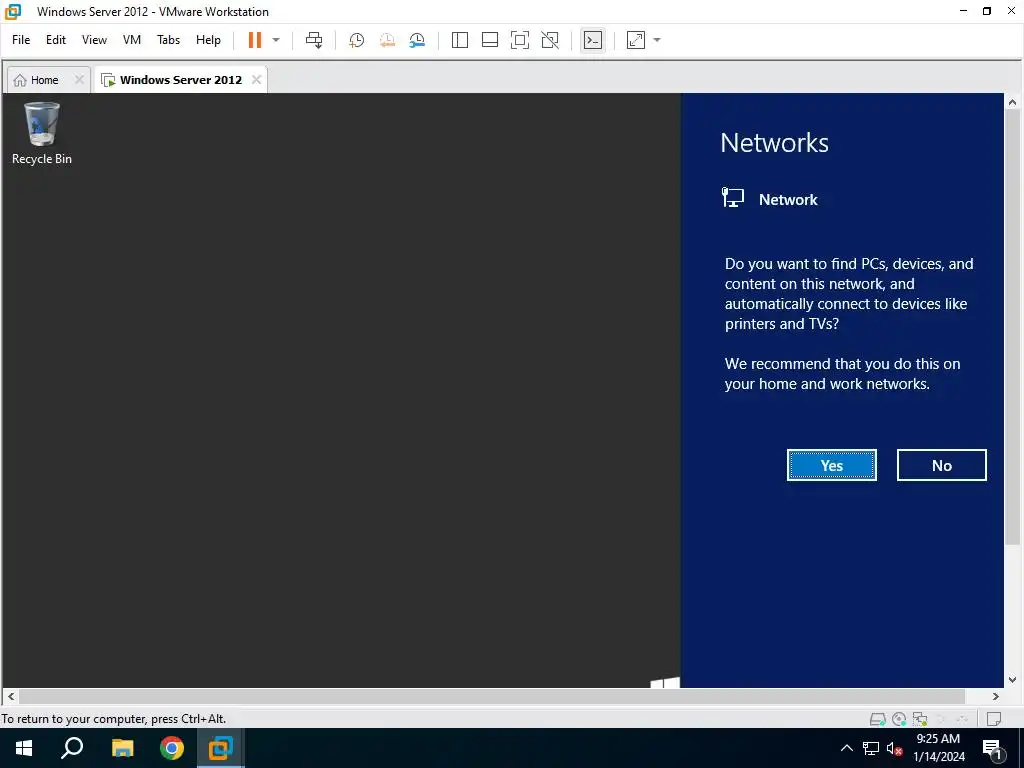
Task: Click the Network connection icon in the panel
Action: (733, 198)
